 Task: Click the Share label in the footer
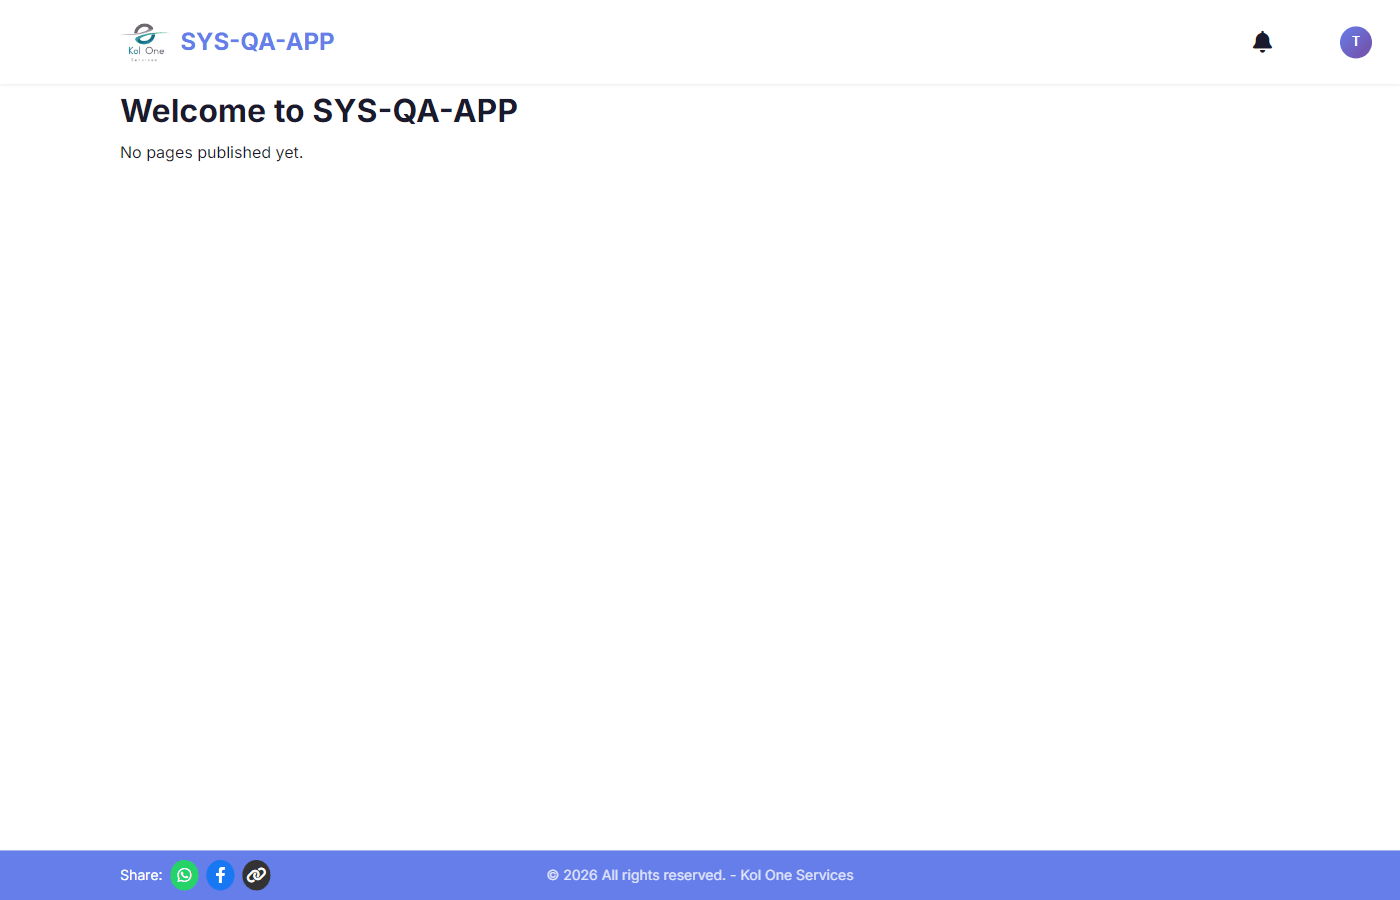140,875
